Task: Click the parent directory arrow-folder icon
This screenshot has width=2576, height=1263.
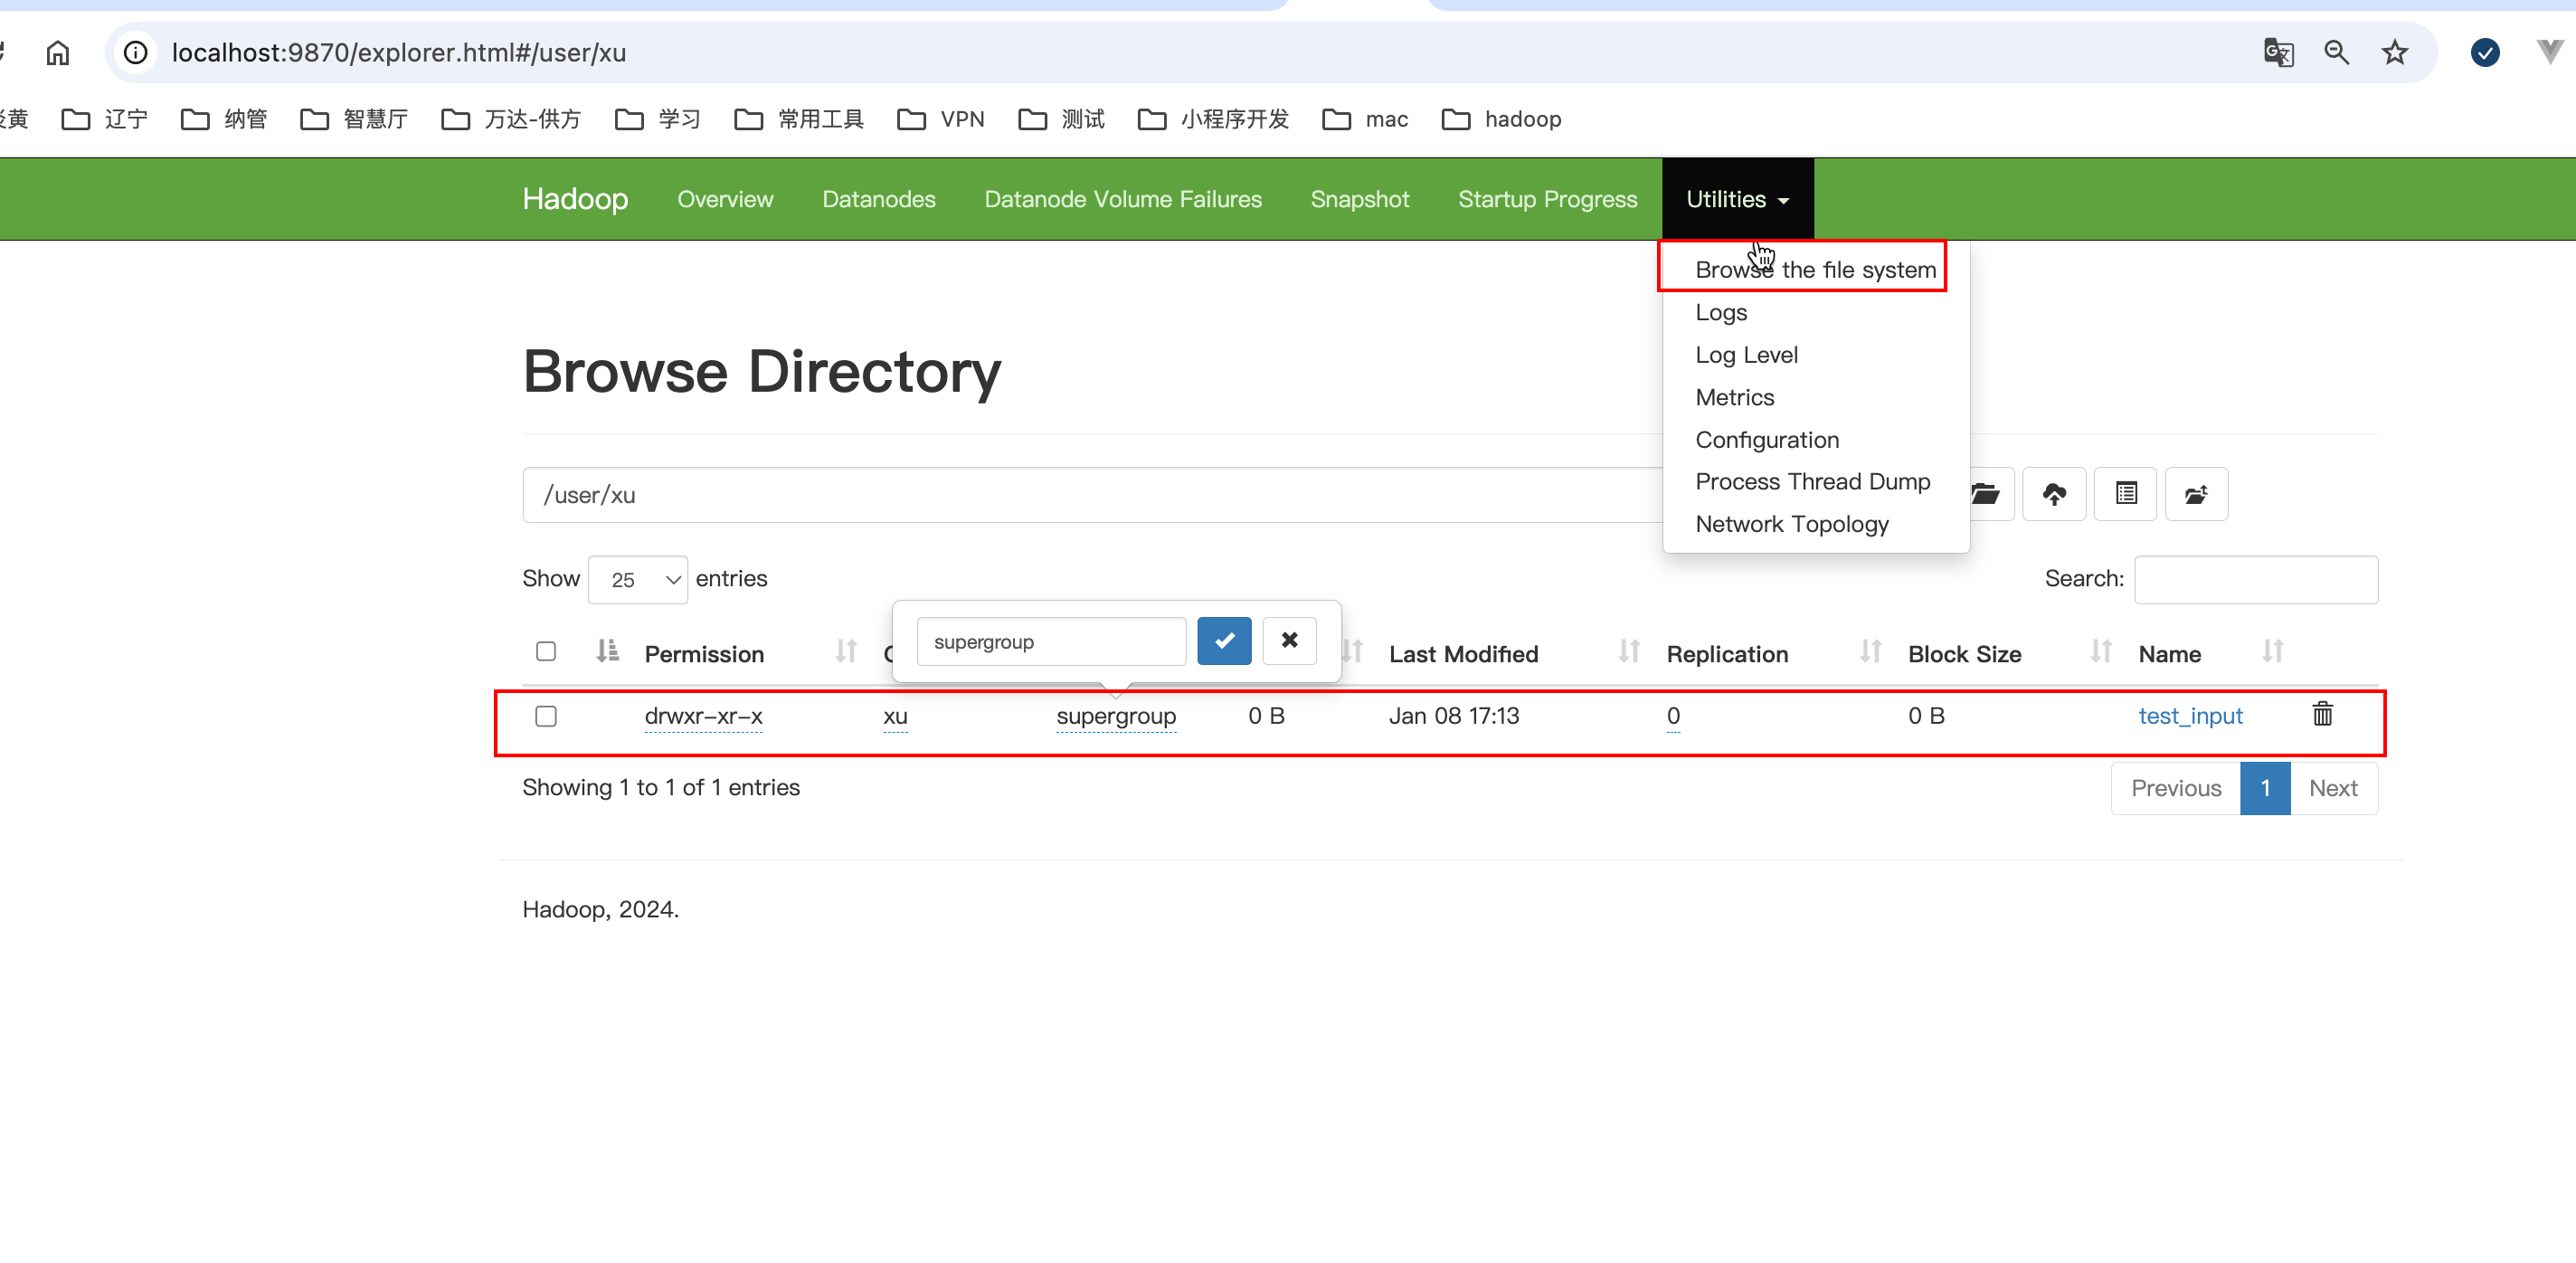Action: point(2196,494)
